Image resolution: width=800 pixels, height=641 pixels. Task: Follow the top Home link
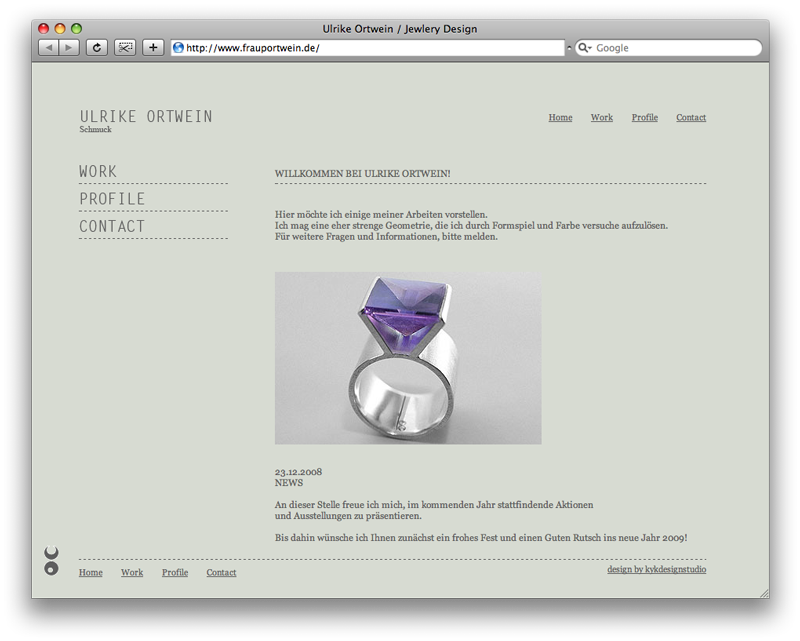[x=560, y=117]
